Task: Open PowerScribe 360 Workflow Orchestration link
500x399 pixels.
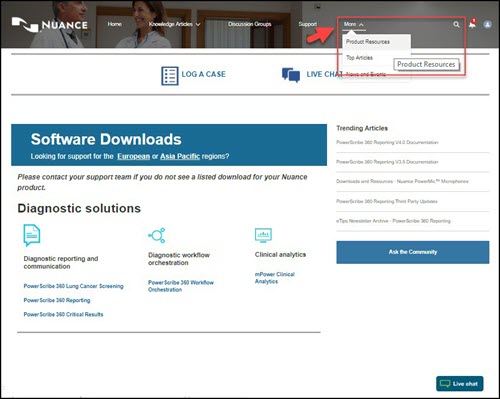Action: click(x=181, y=286)
